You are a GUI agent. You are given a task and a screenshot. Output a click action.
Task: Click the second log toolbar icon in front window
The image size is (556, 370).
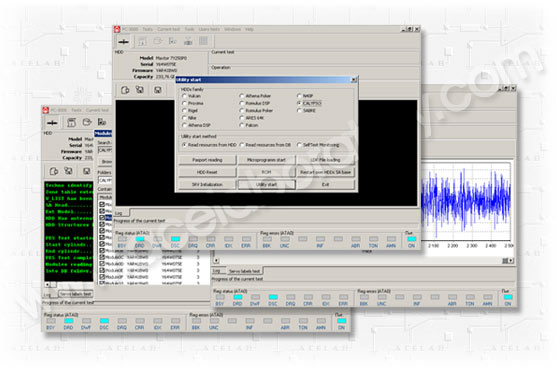click(140, 90)
